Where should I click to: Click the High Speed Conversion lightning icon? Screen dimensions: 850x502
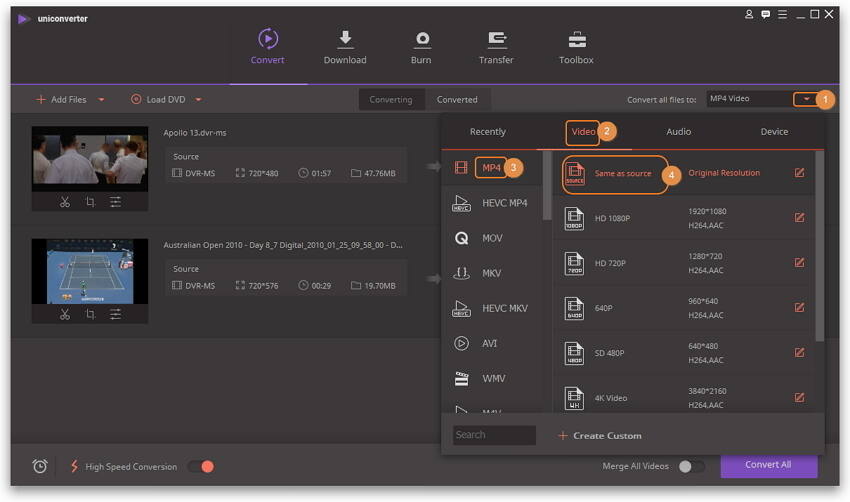click(74, 466)
